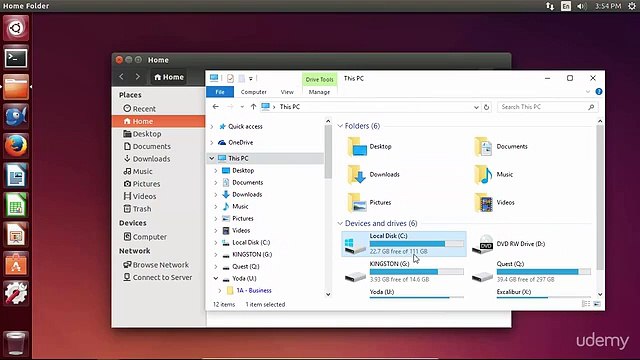Screen dimensions: 640x360
Task: Click the Properties icon in Quick Access Toolbar
Action: (230, 78)
